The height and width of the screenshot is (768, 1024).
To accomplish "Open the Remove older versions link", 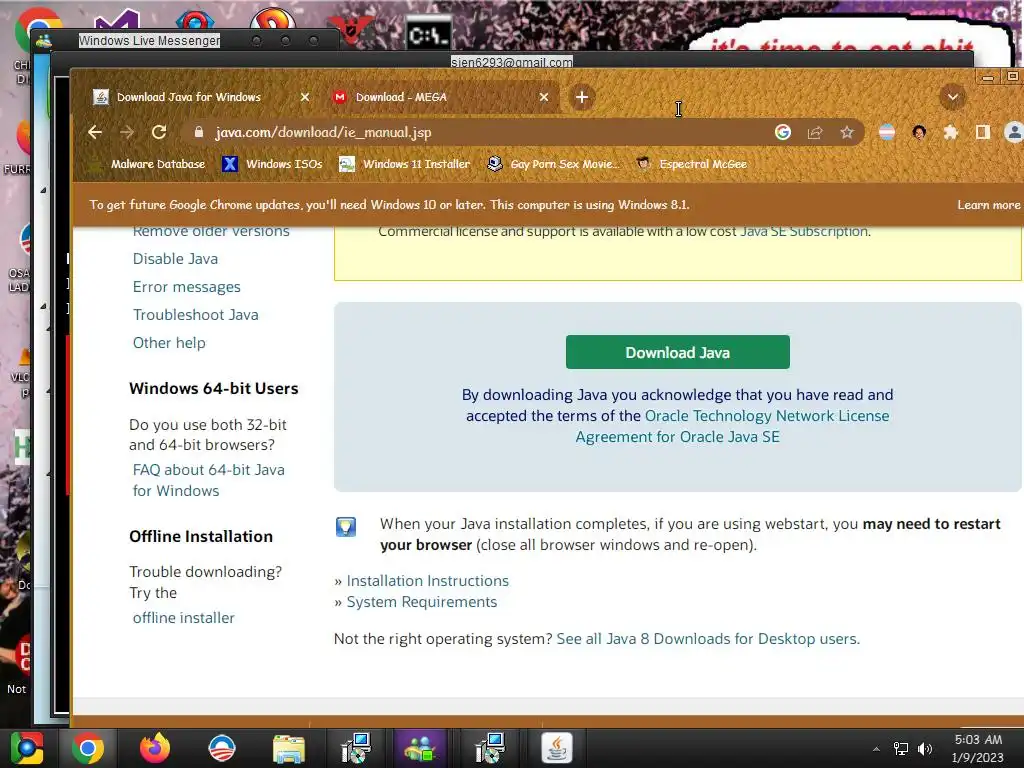I will 210,231.
